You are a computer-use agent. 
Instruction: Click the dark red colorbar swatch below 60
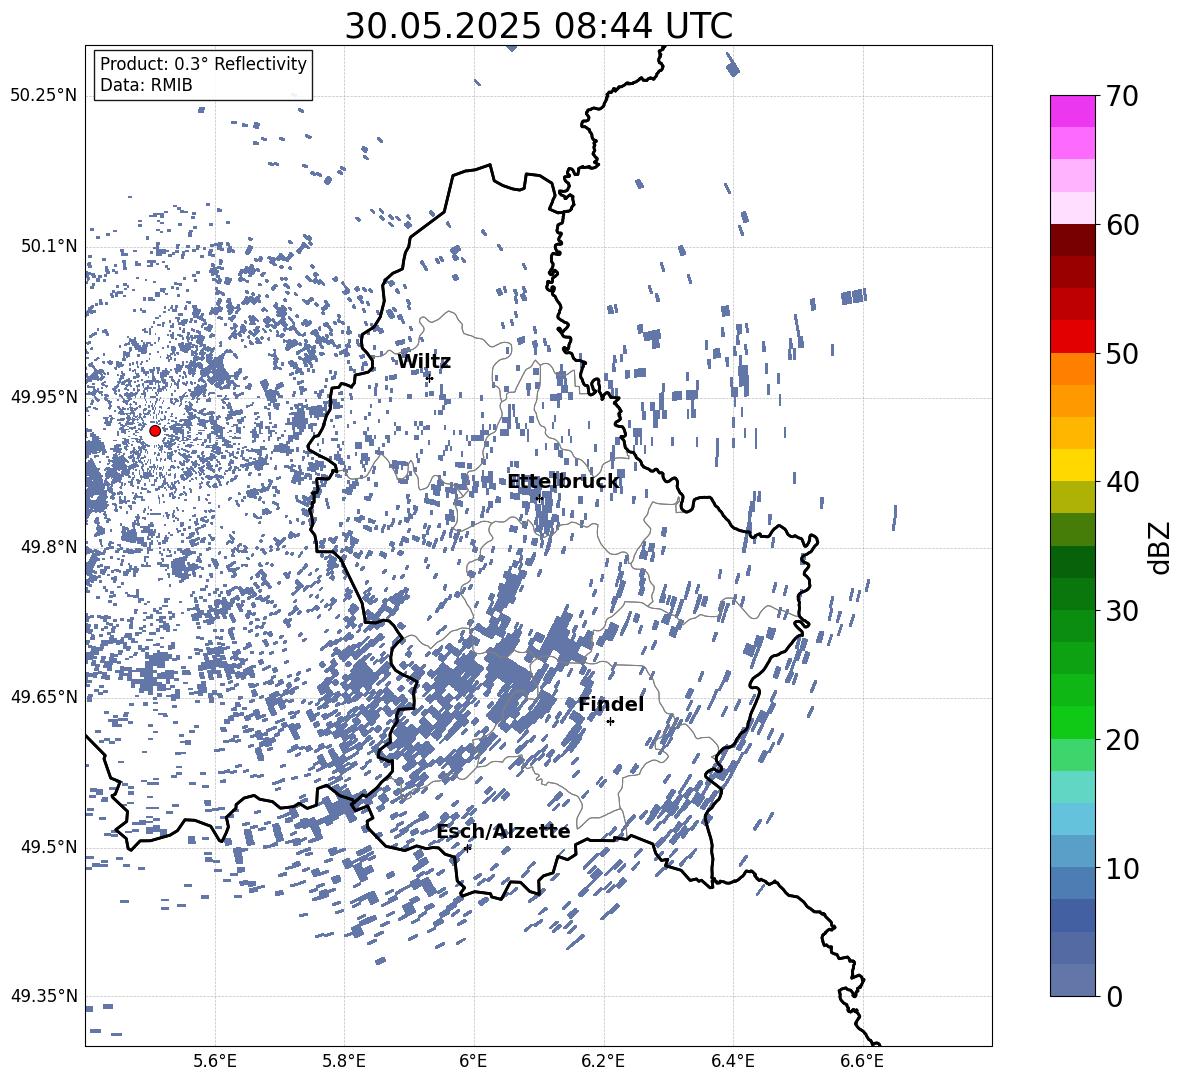coord(1072,240)
